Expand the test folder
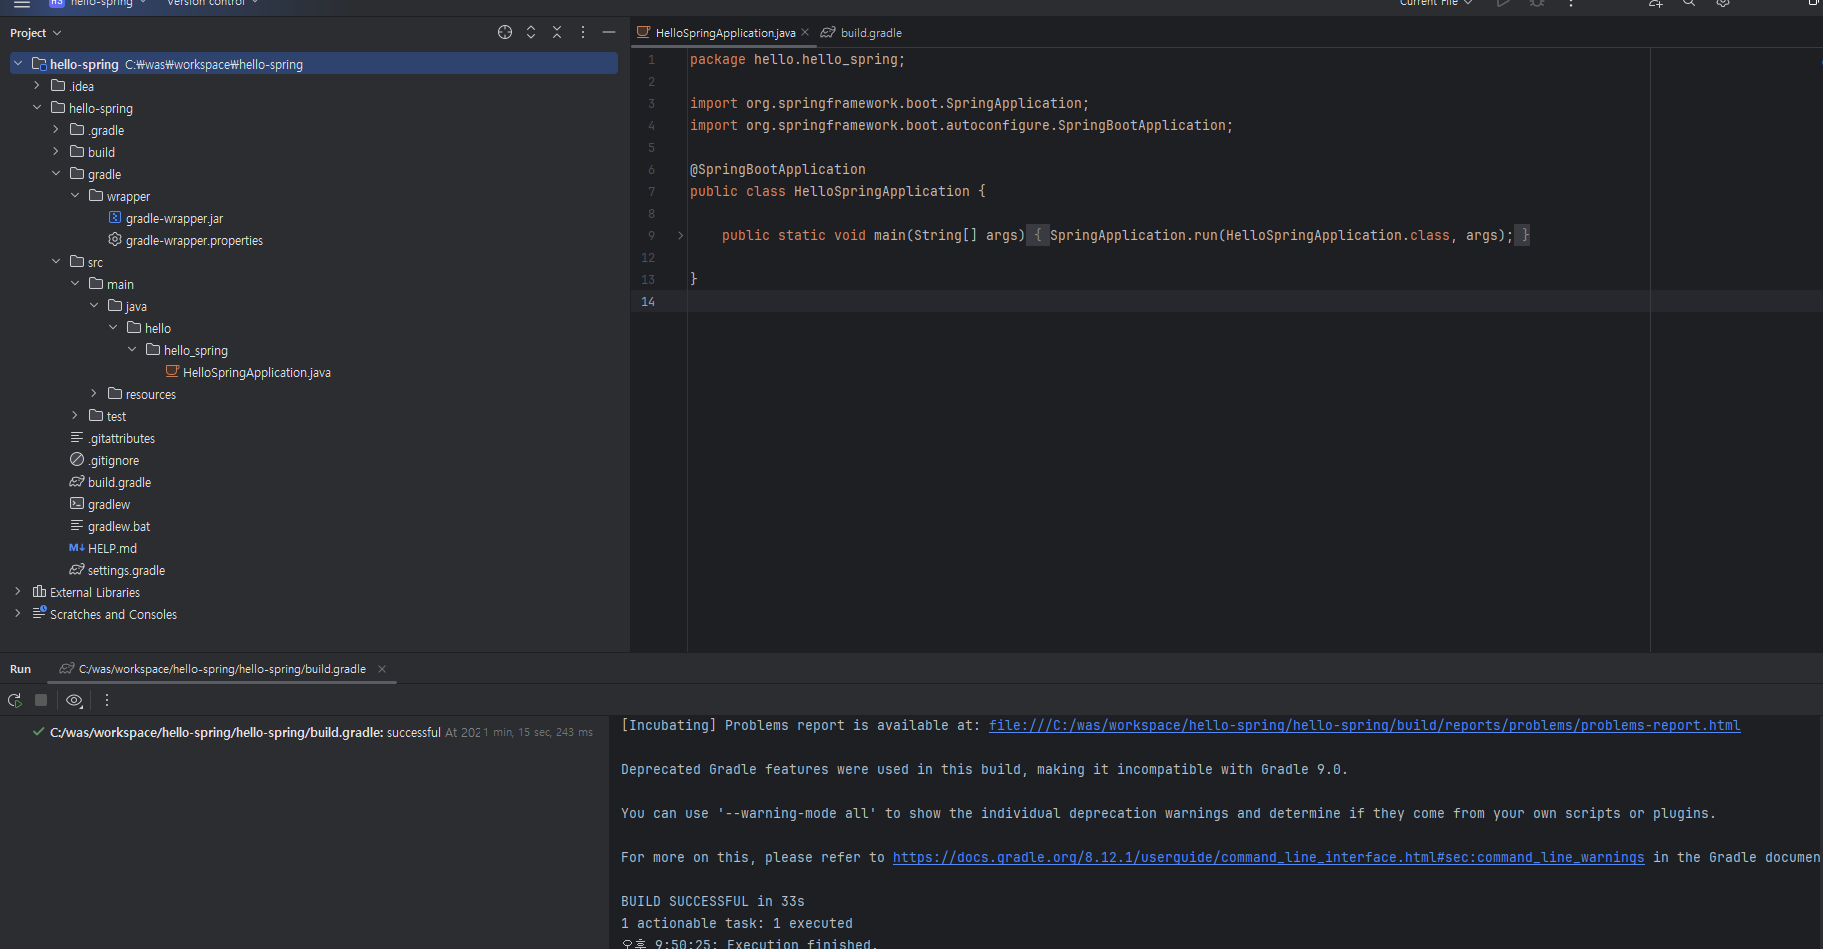The height and width of the screenshot is (949, 1823). [75, 416]
